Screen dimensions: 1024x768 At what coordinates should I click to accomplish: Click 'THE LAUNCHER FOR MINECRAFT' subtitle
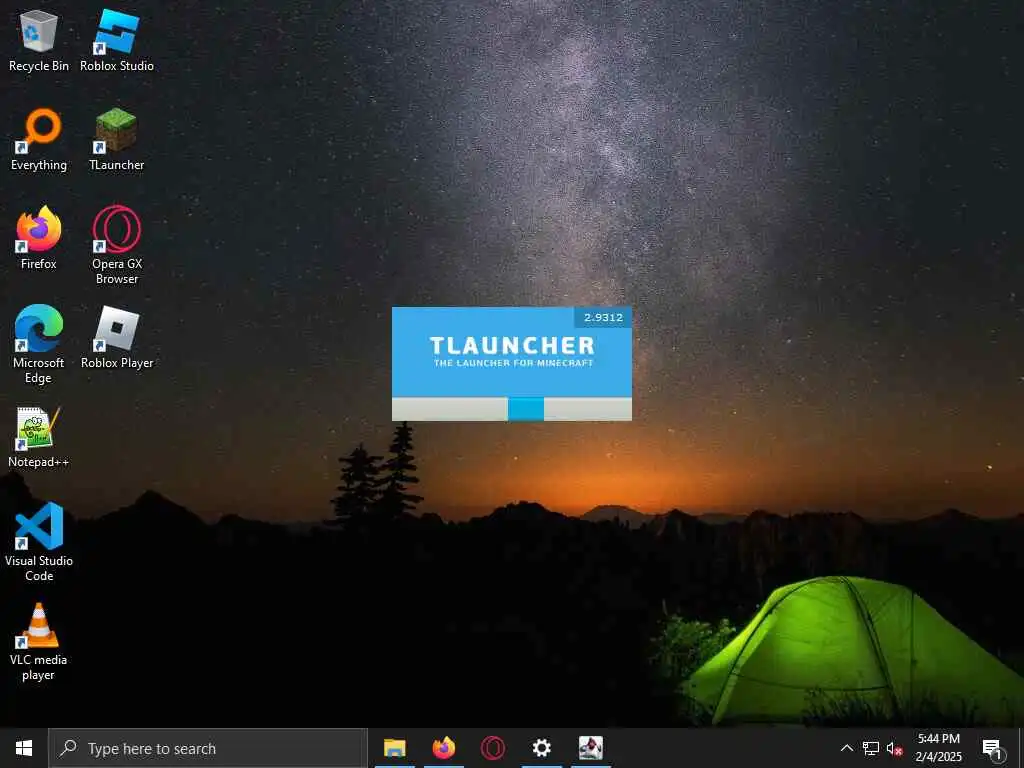513,362
